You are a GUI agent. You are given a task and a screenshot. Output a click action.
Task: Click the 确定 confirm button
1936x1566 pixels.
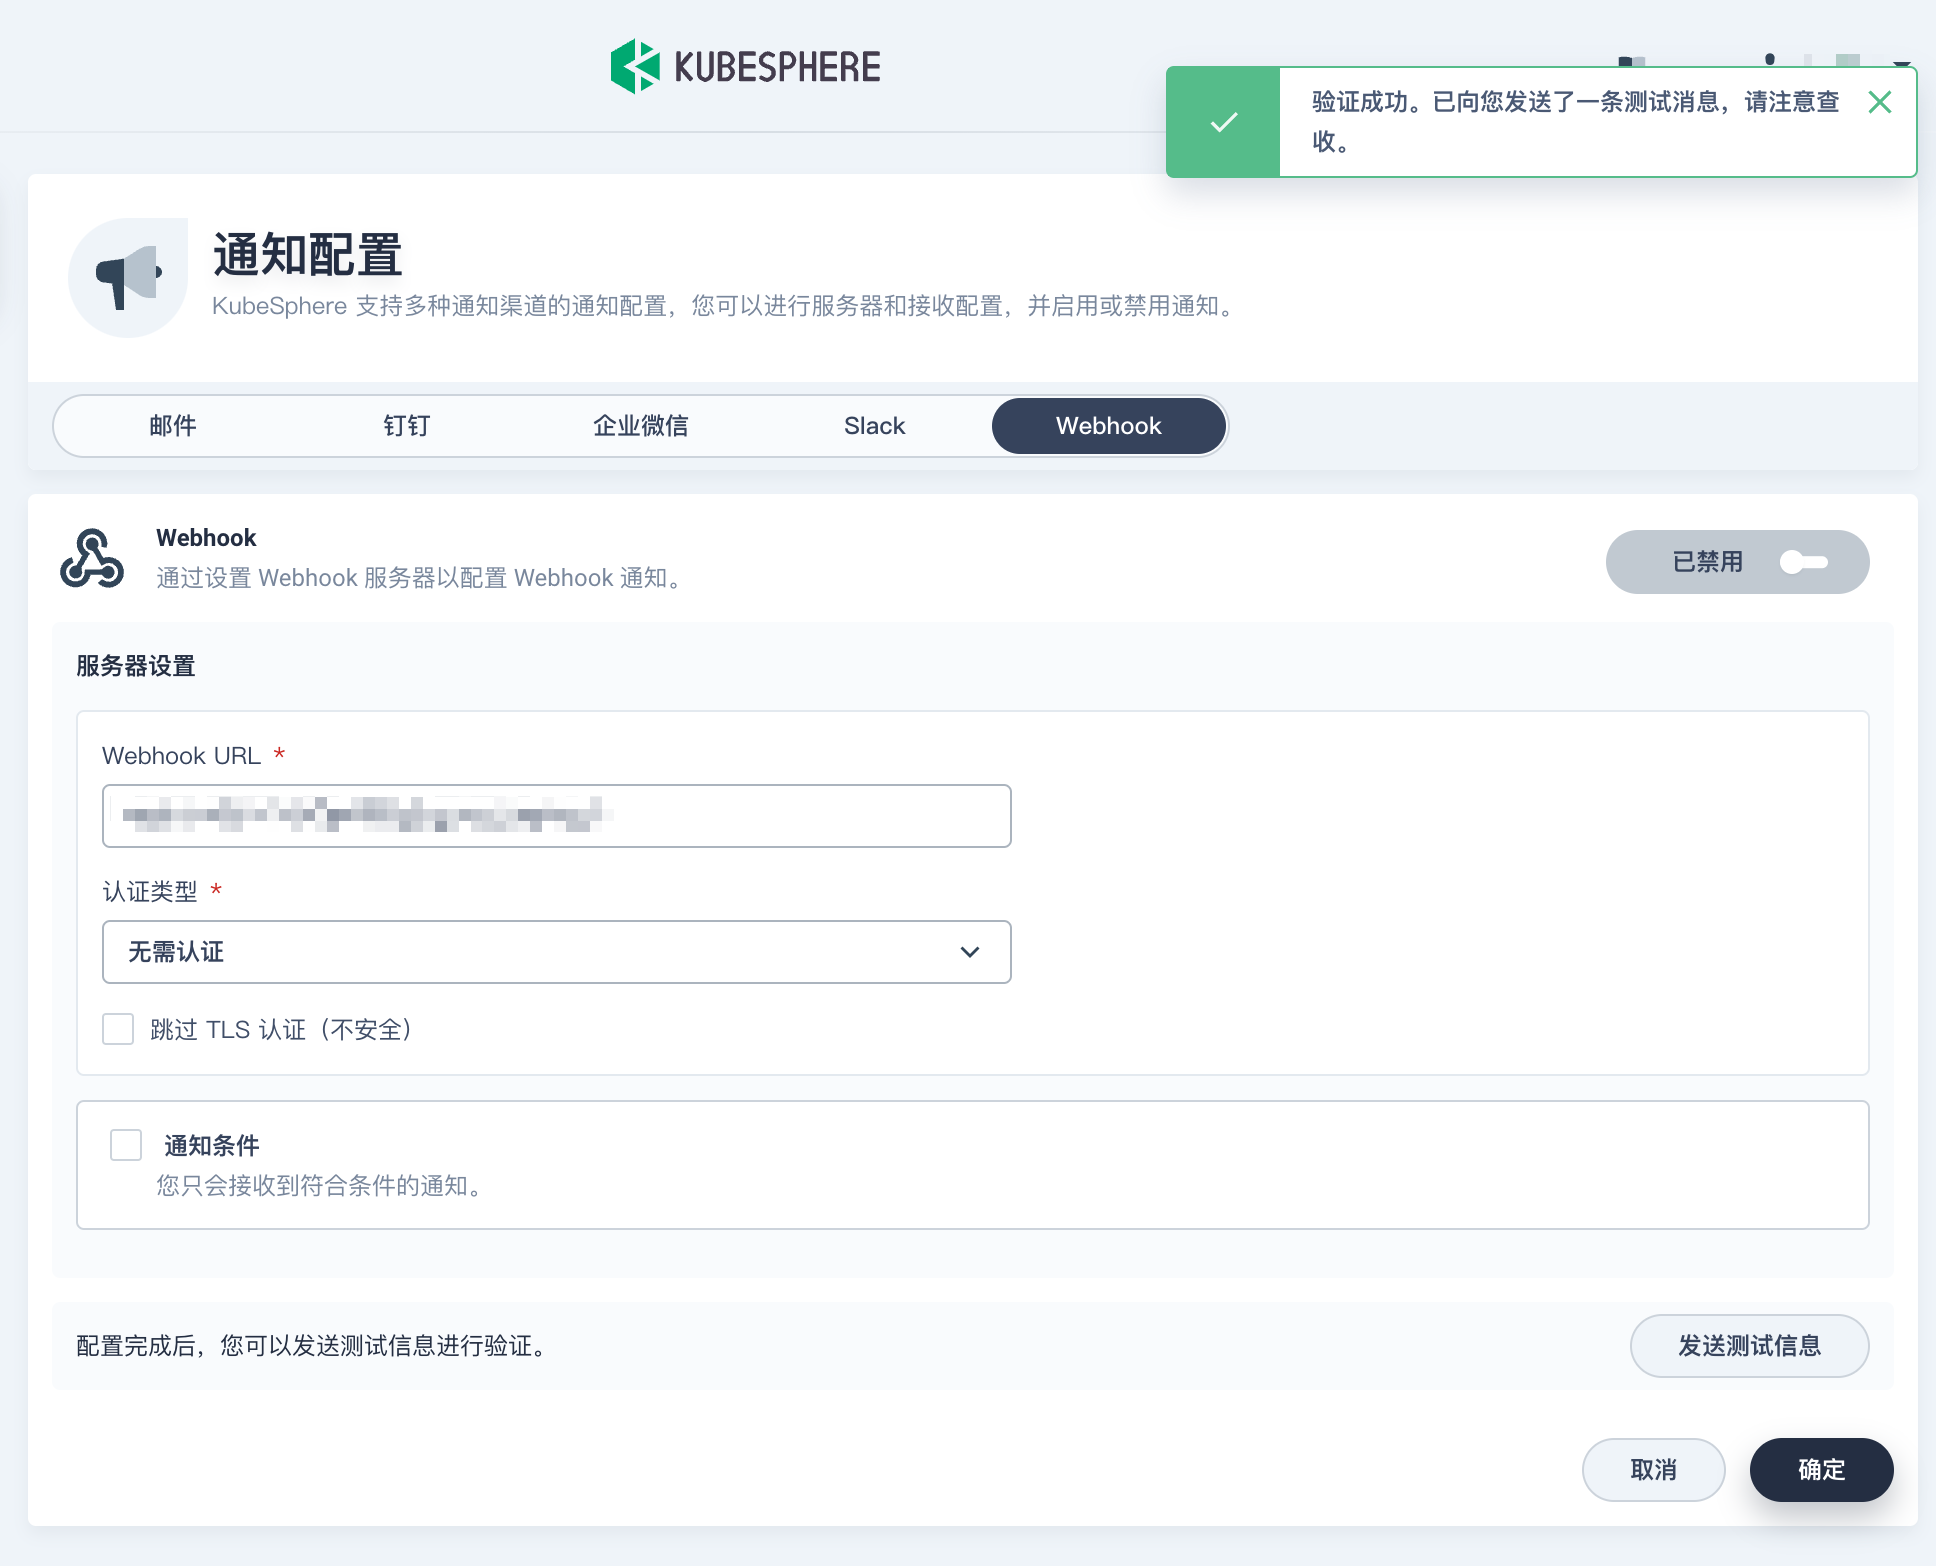[1820, 1470]
